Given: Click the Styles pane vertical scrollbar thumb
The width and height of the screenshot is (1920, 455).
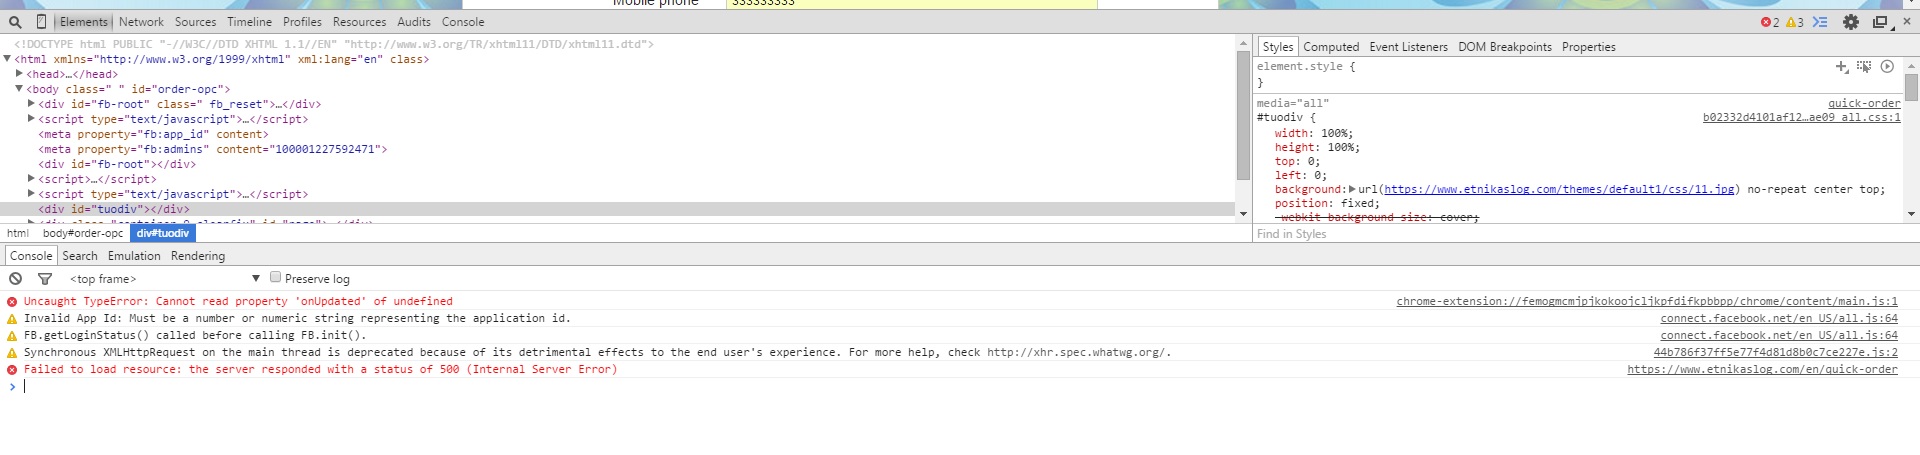Looking at the screenshot, I should point(1911,88).
